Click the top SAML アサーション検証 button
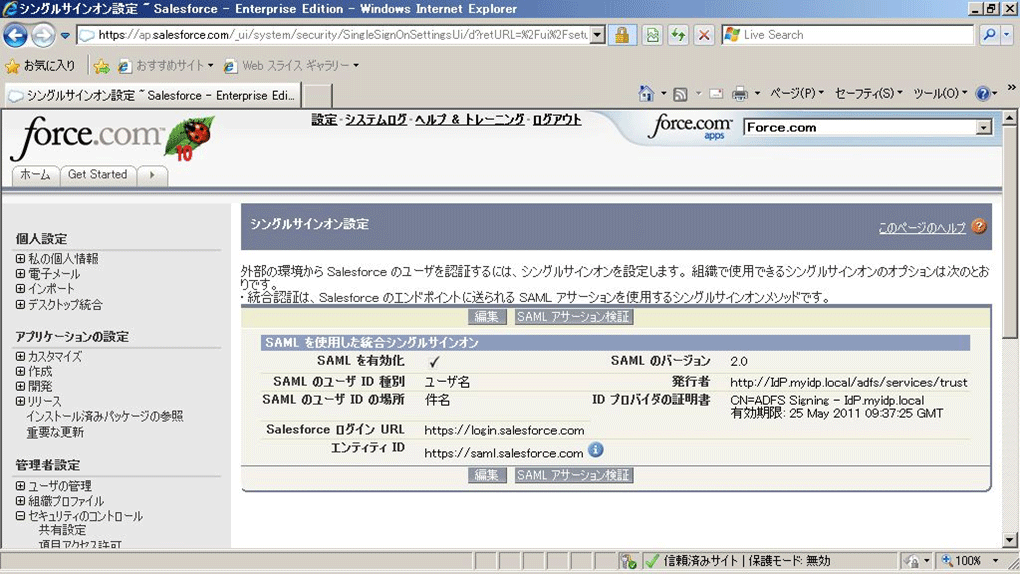Screen dimensions: 1020x574 tap(574, 317)
